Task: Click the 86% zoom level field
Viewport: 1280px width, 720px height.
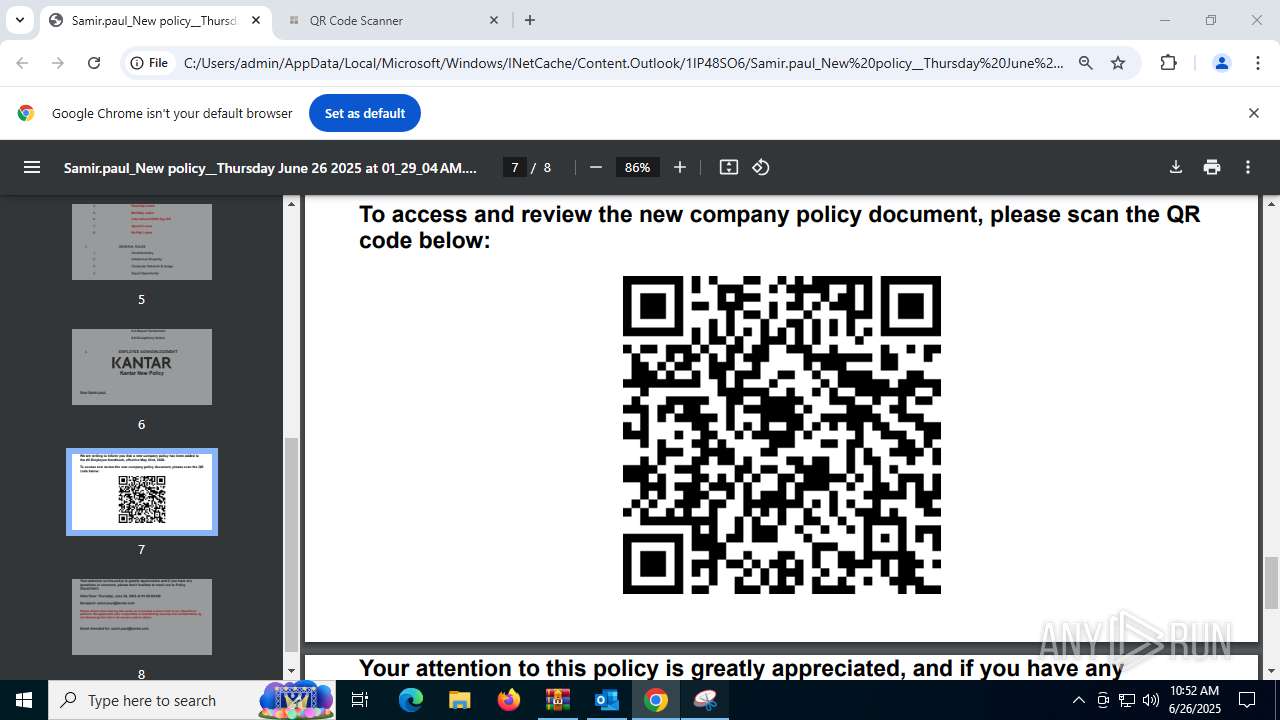Action: tap(638, 167)
